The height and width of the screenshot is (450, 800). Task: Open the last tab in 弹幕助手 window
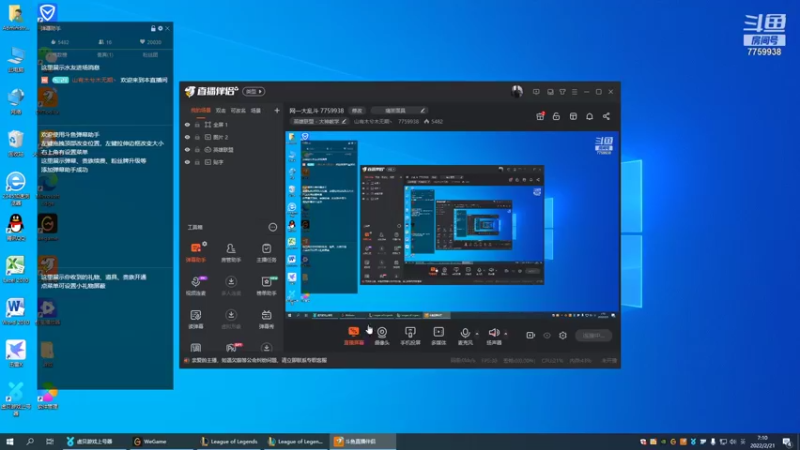click(x=150, y=55)
